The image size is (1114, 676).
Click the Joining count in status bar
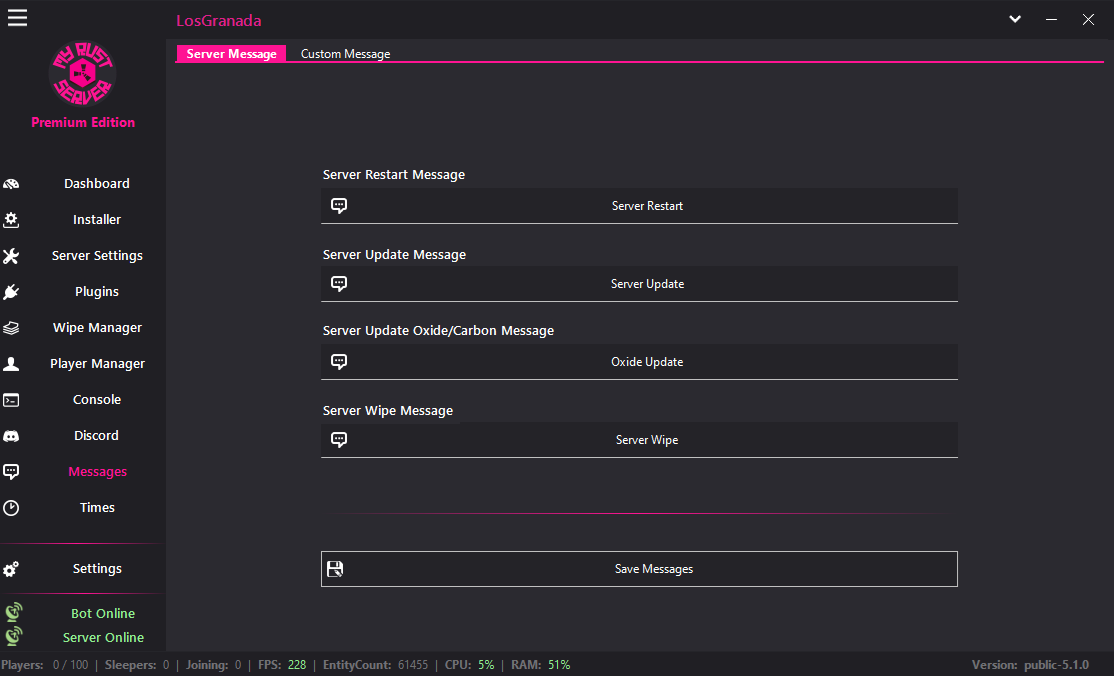(213, 665)
